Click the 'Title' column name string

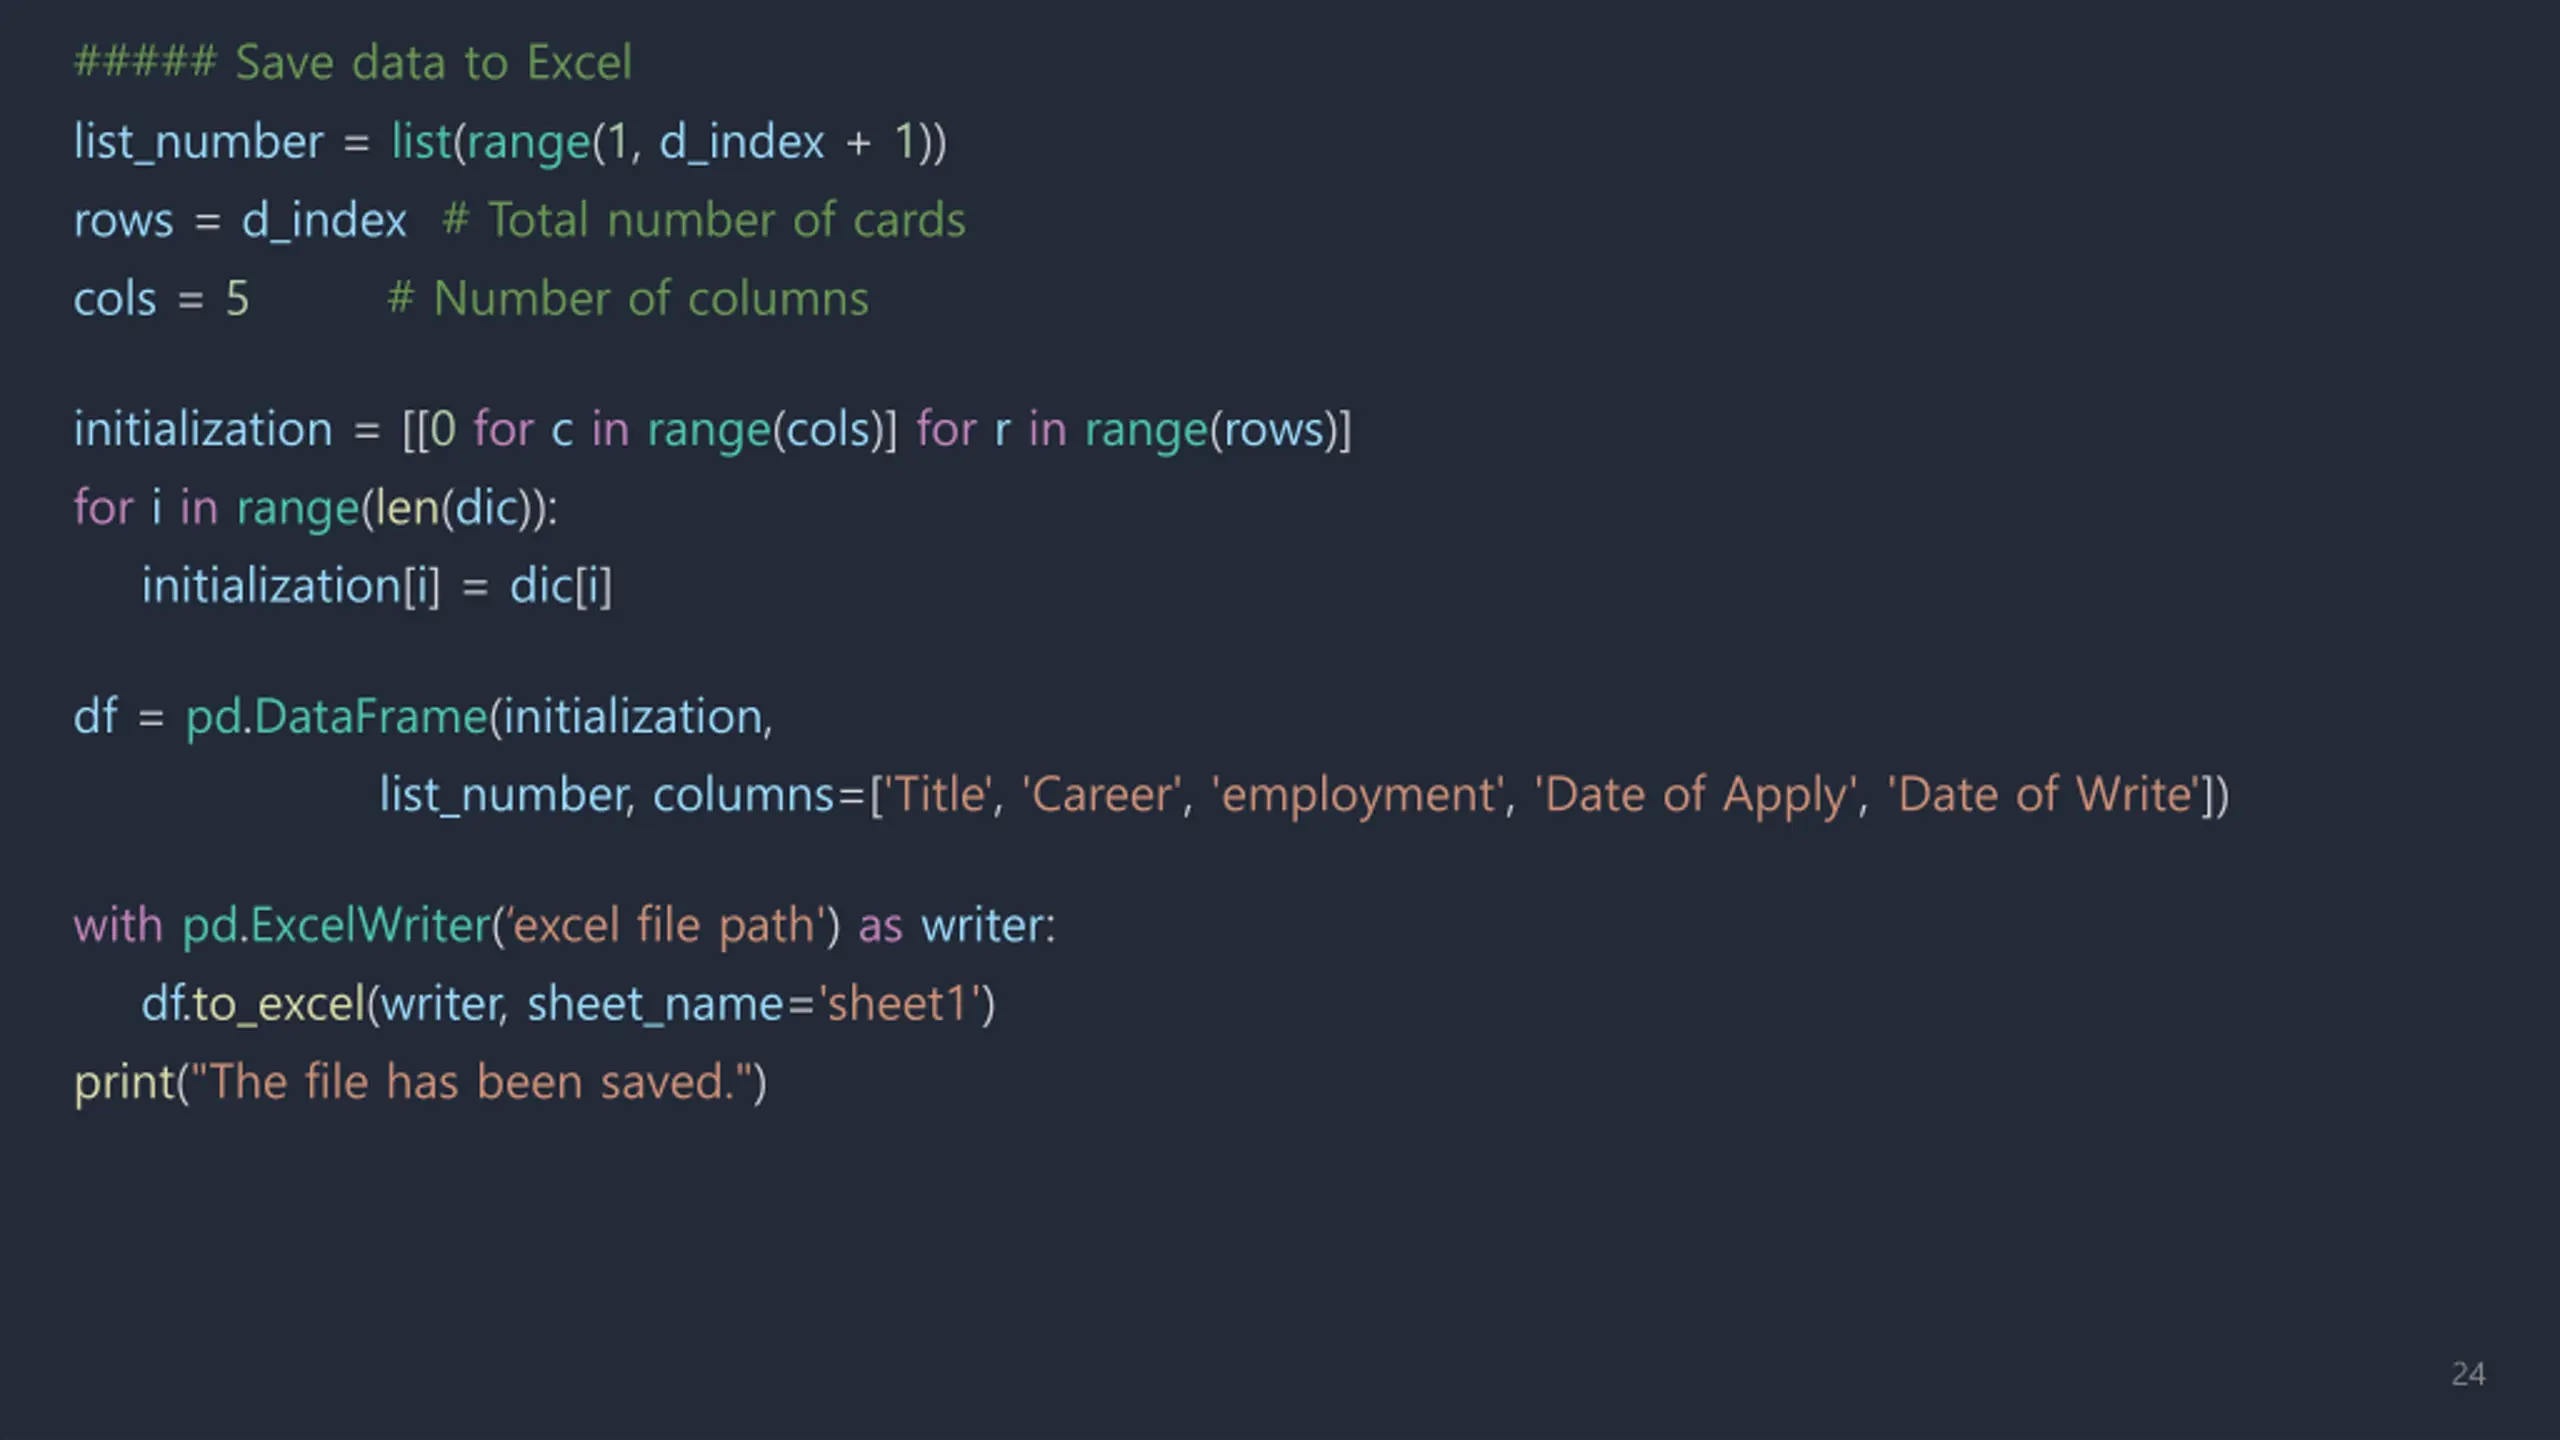[x=938, y=795]
